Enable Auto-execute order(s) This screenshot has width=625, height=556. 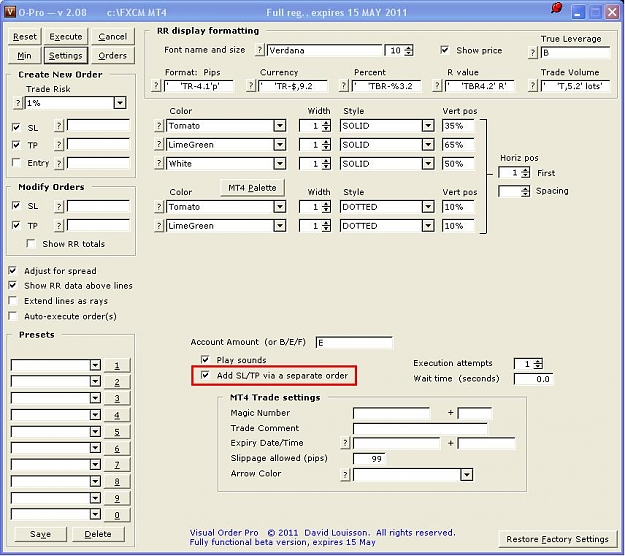pyautogui.click(x=13, y=316)
